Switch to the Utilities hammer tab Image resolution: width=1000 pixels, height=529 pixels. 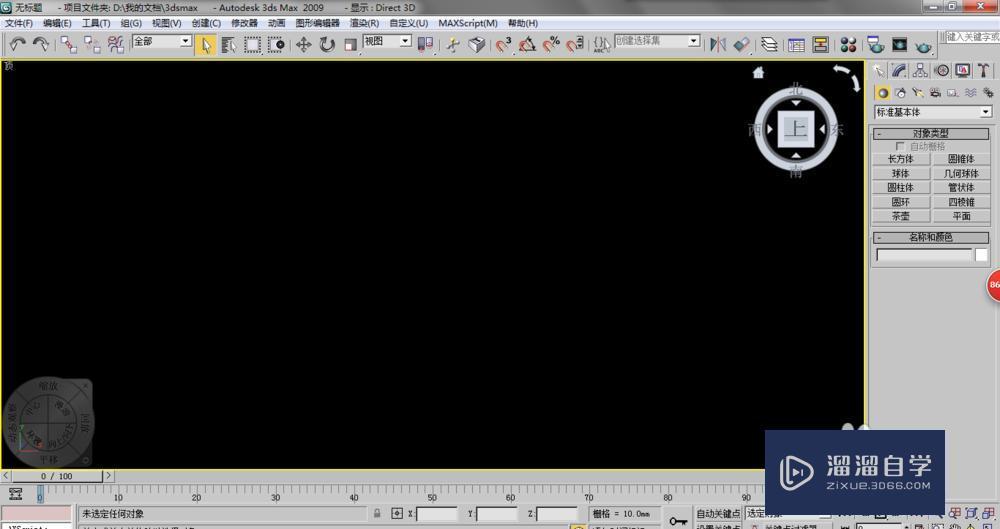click(x=984, y=70)
